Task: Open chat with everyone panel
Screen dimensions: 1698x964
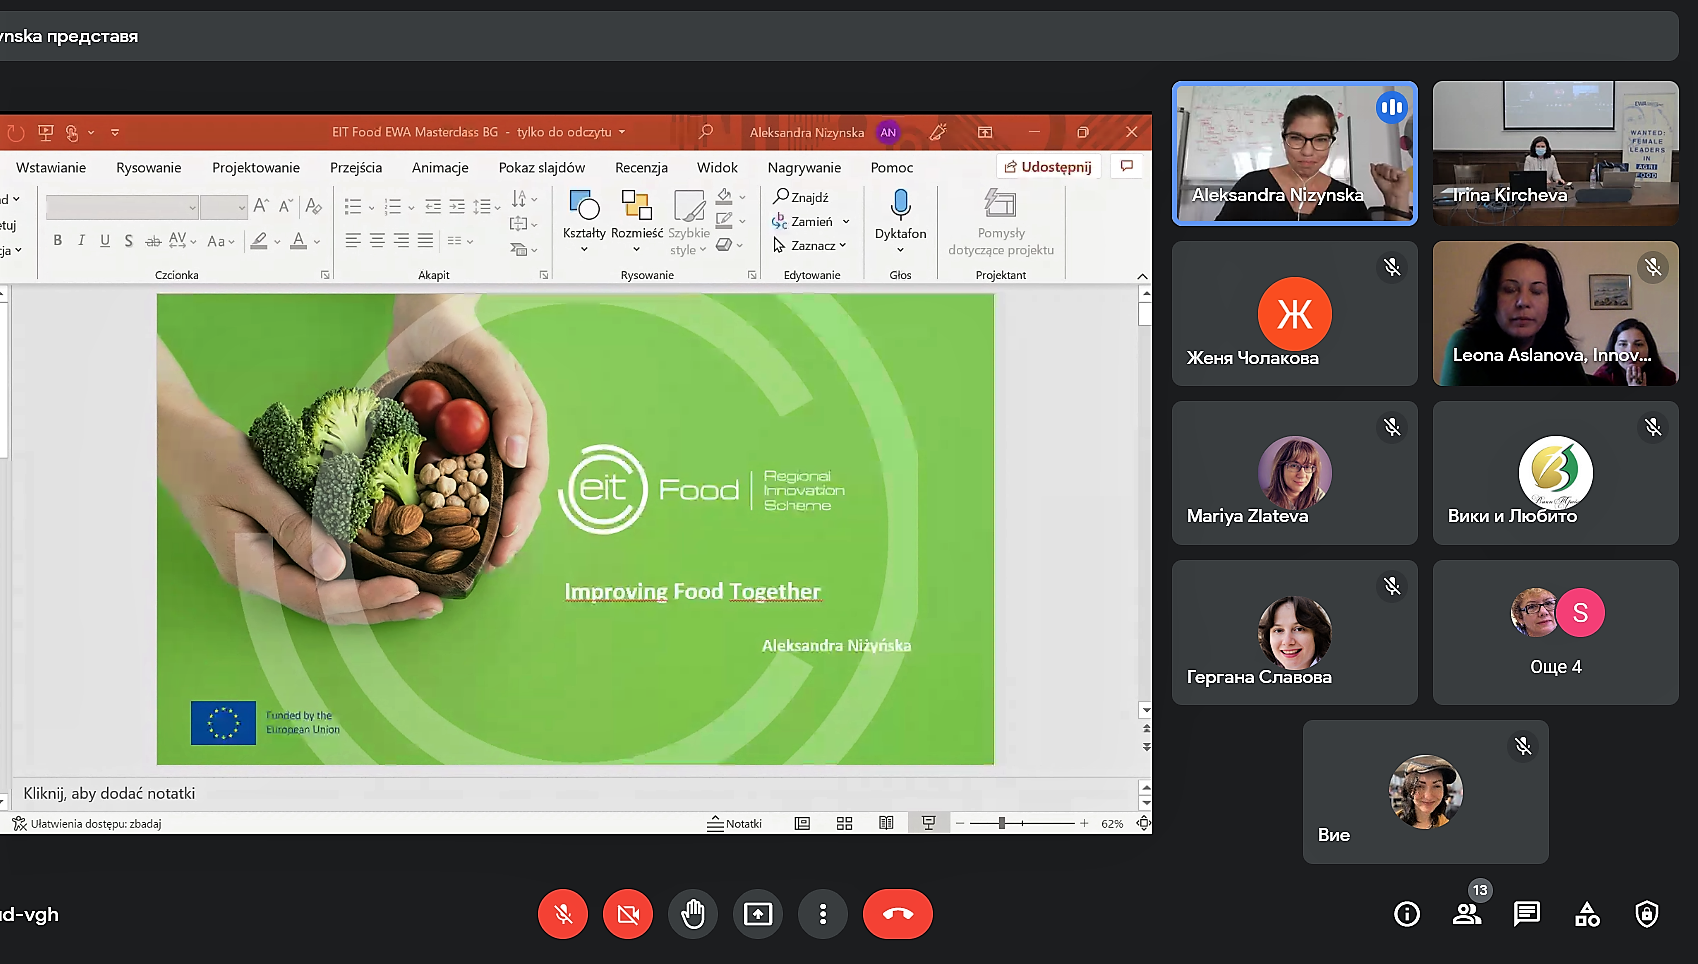Action: tap(1527, 914)
